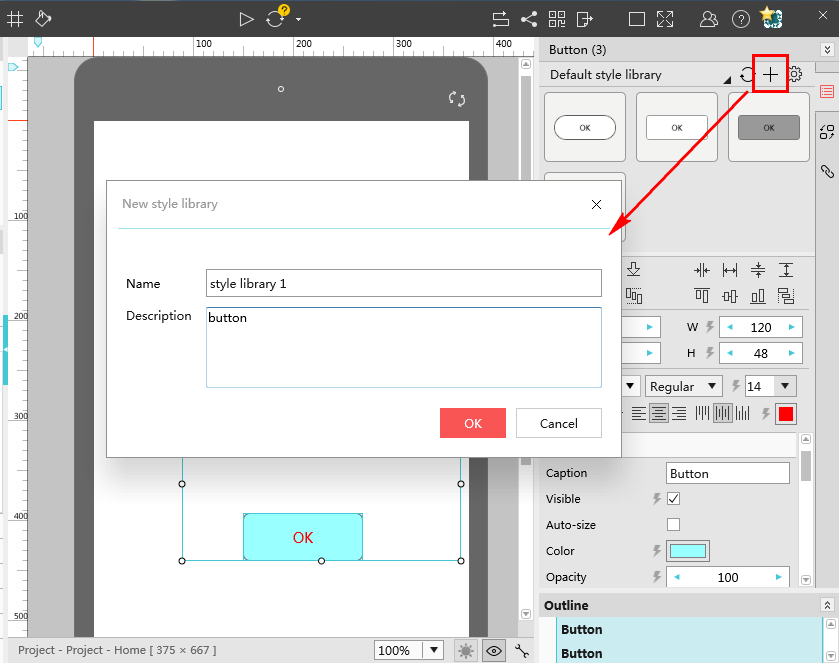
Task: Run the project with play button
Action: click(246, 20)
